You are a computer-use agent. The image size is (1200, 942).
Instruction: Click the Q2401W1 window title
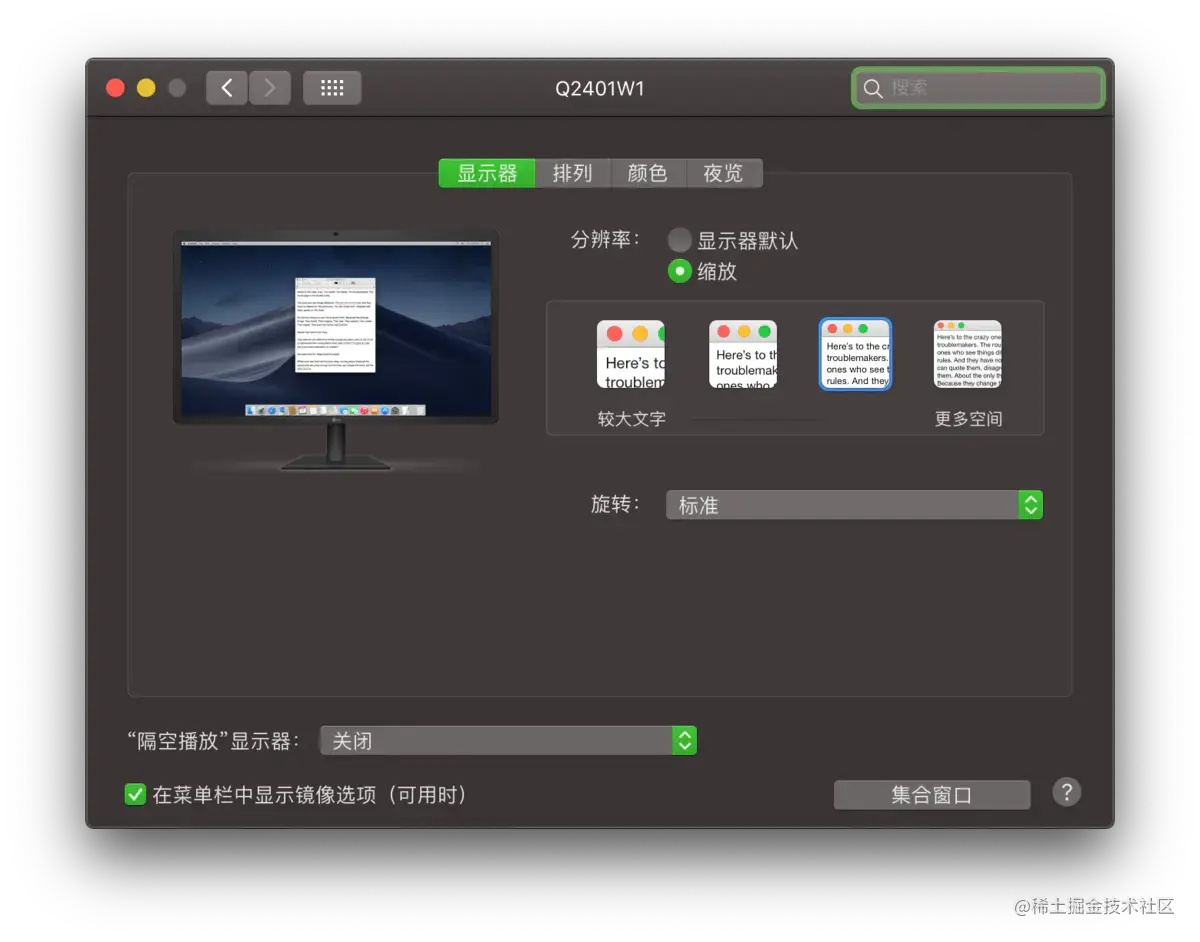pyautogui.click(x=600, y=88)
